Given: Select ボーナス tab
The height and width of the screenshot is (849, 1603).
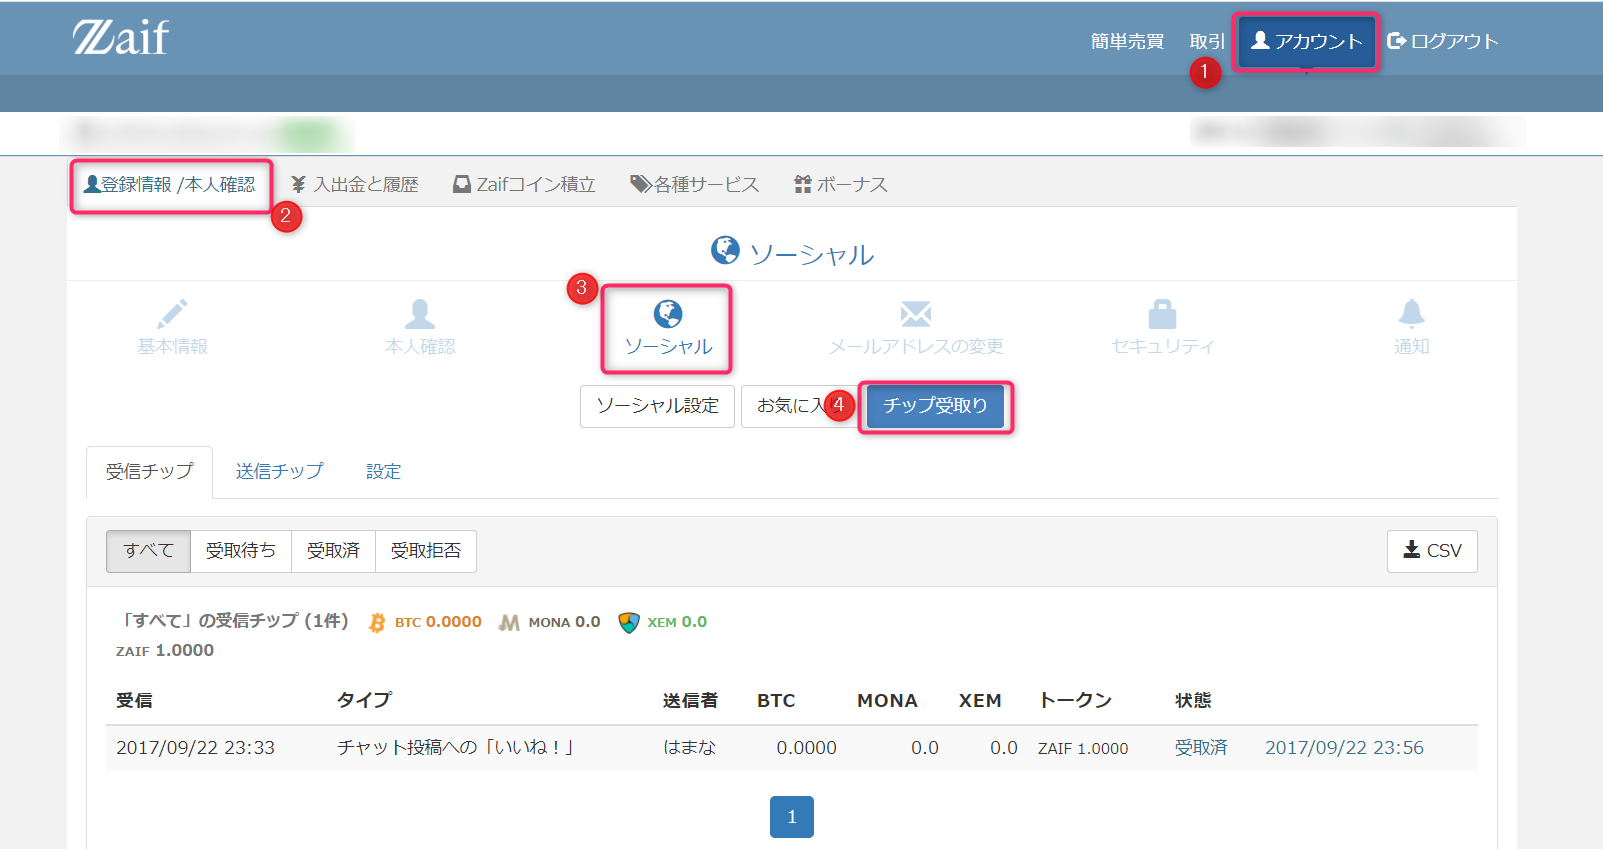Looking at the screenshot, I should pos(841,184).
